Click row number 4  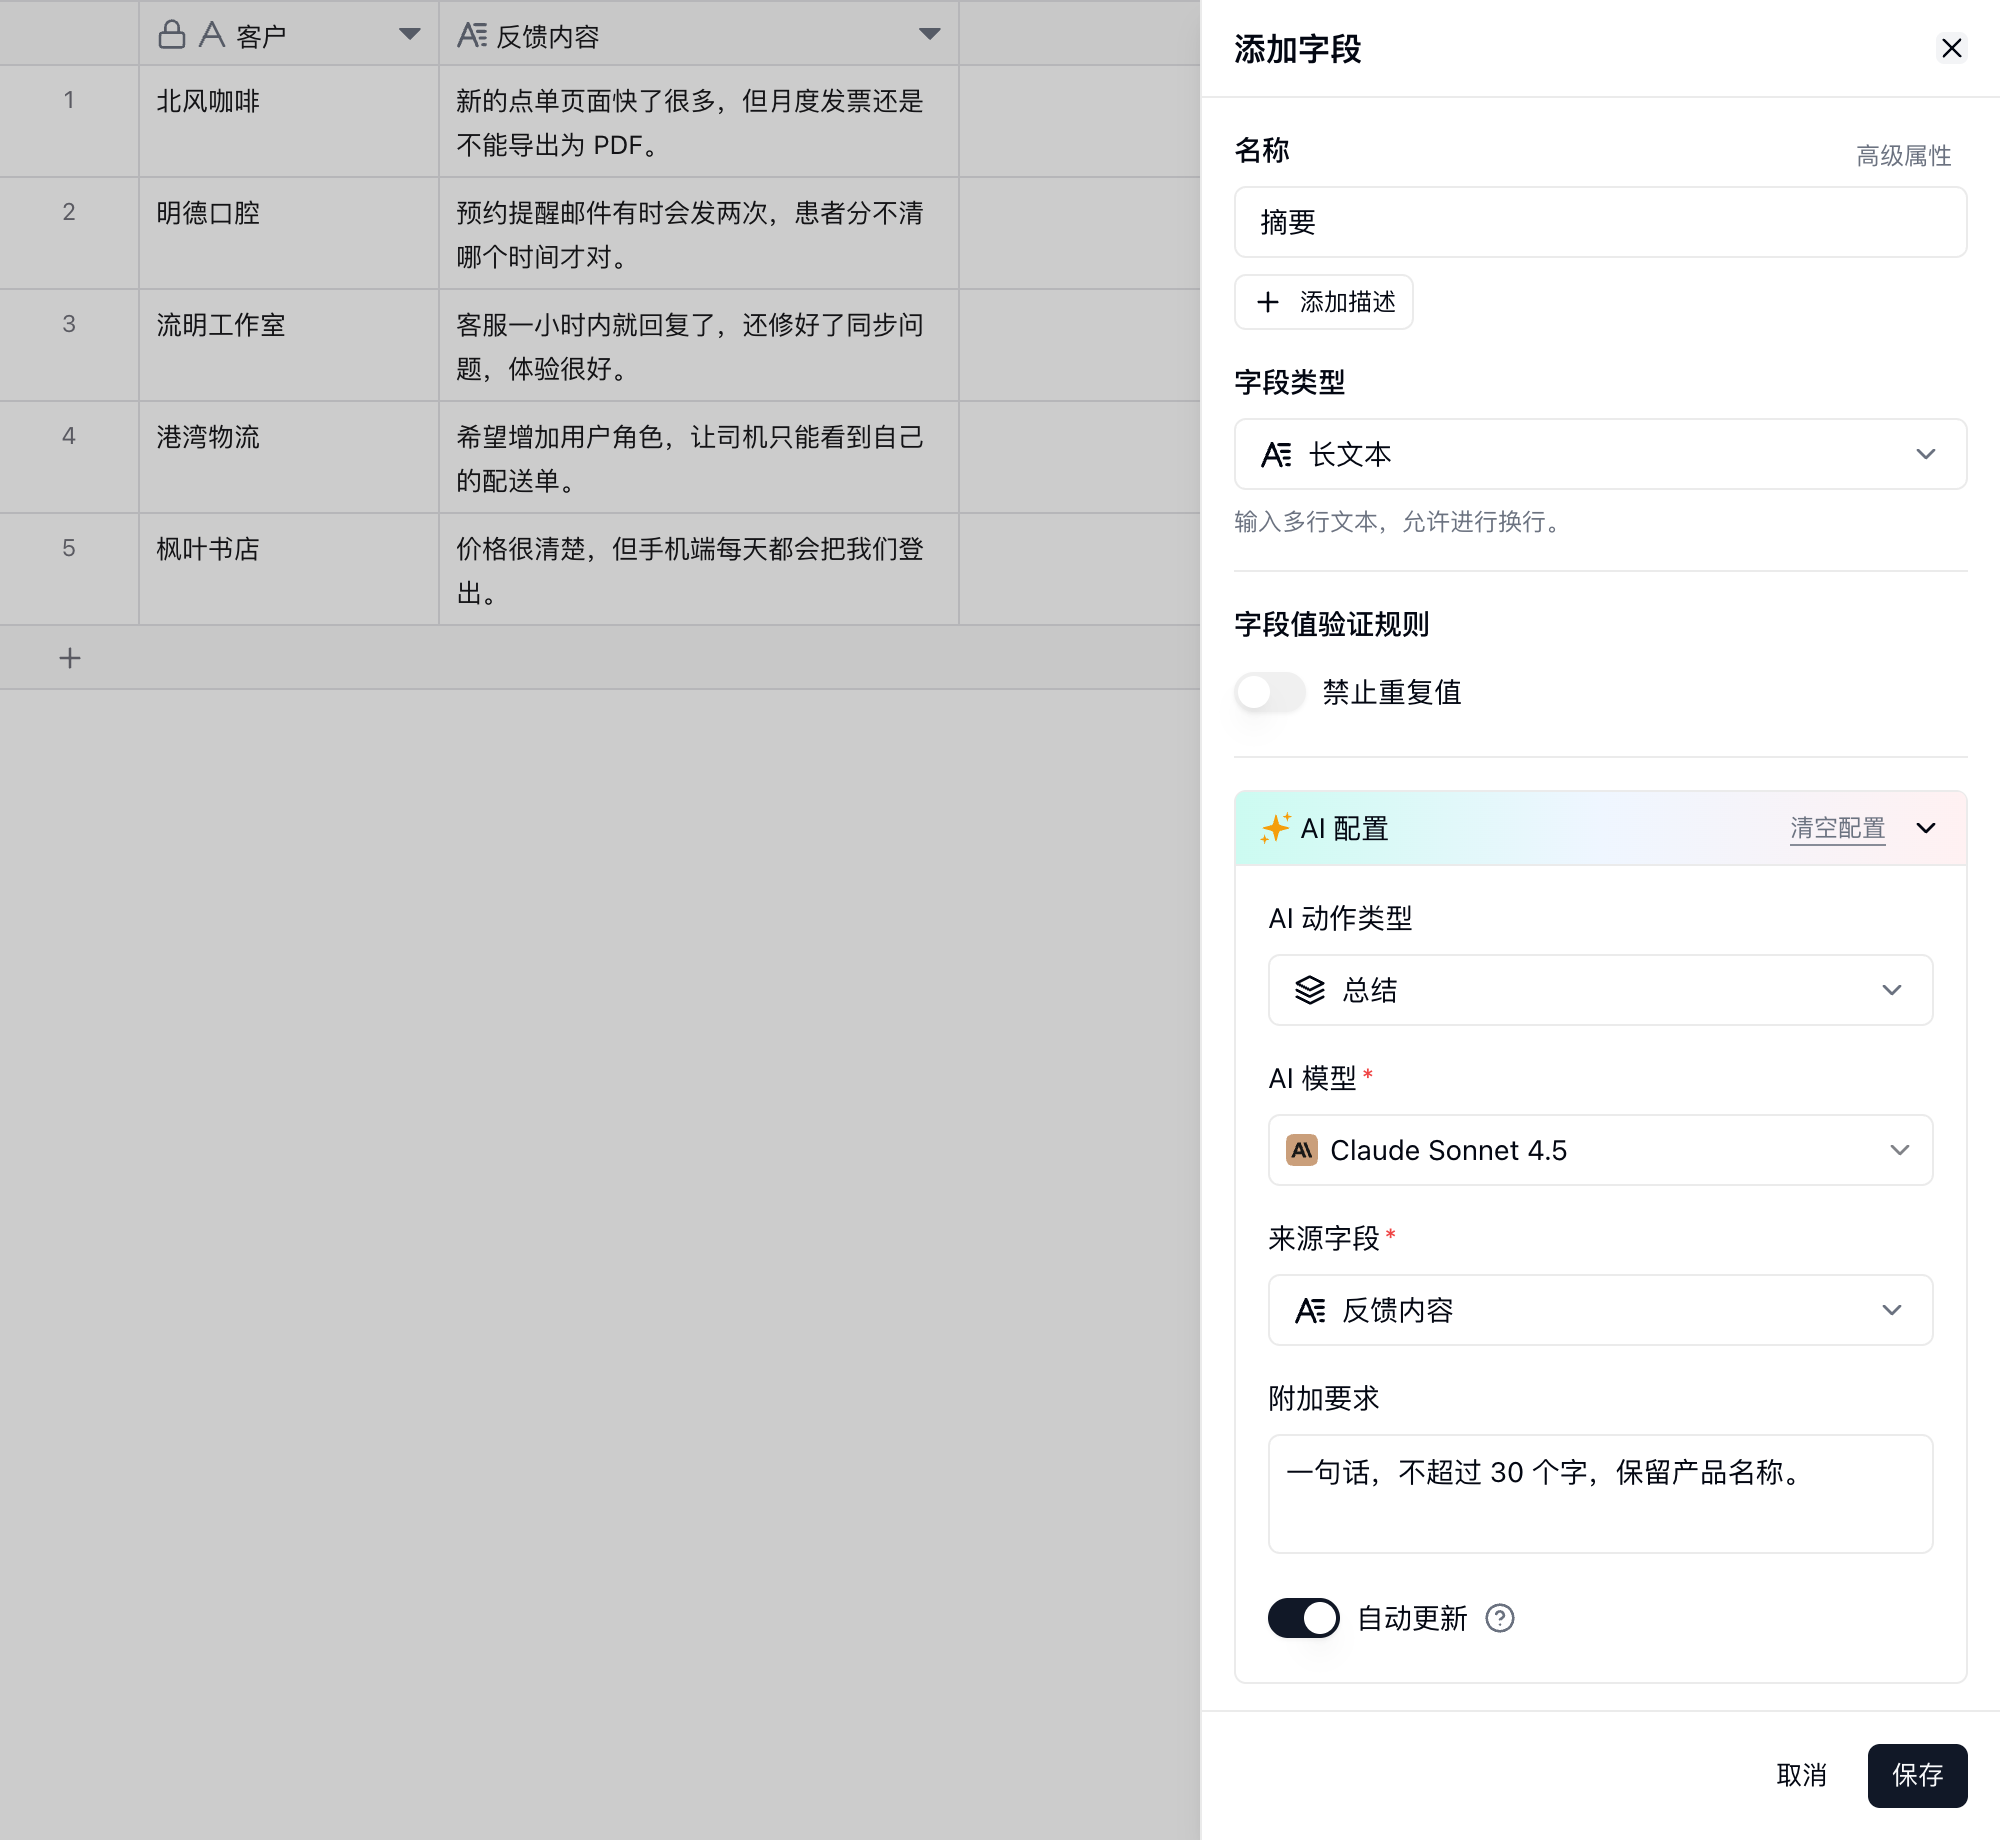[69, 436]
